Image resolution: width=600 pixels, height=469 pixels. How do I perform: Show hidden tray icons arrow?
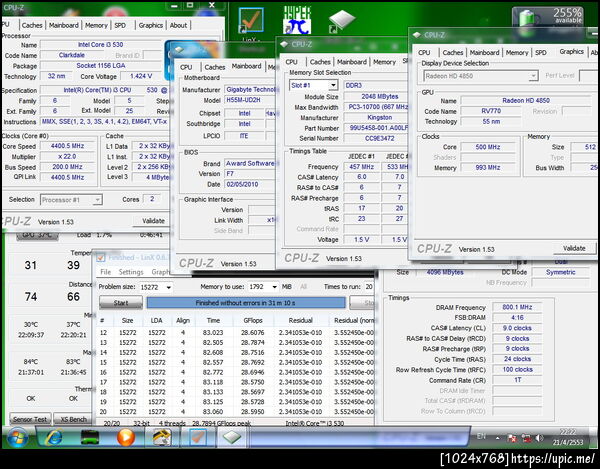pos(498,438)
